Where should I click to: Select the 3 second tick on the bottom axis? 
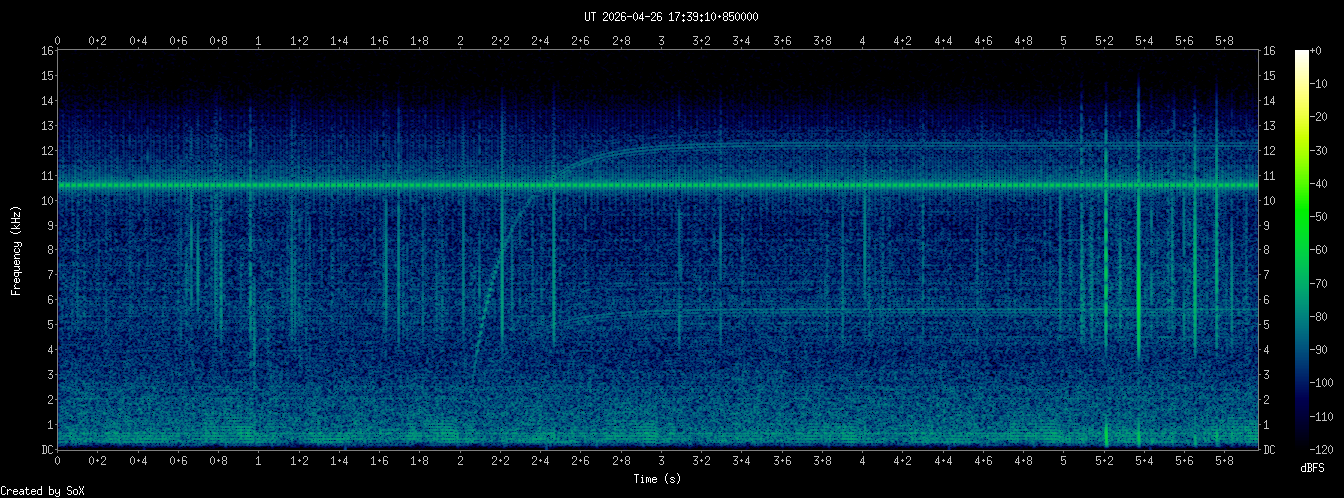click(661, 461)
